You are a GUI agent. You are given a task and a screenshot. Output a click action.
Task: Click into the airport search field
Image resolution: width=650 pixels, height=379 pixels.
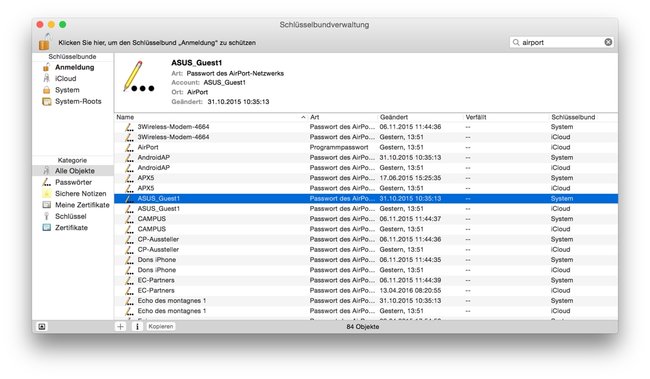coord(561,42)
